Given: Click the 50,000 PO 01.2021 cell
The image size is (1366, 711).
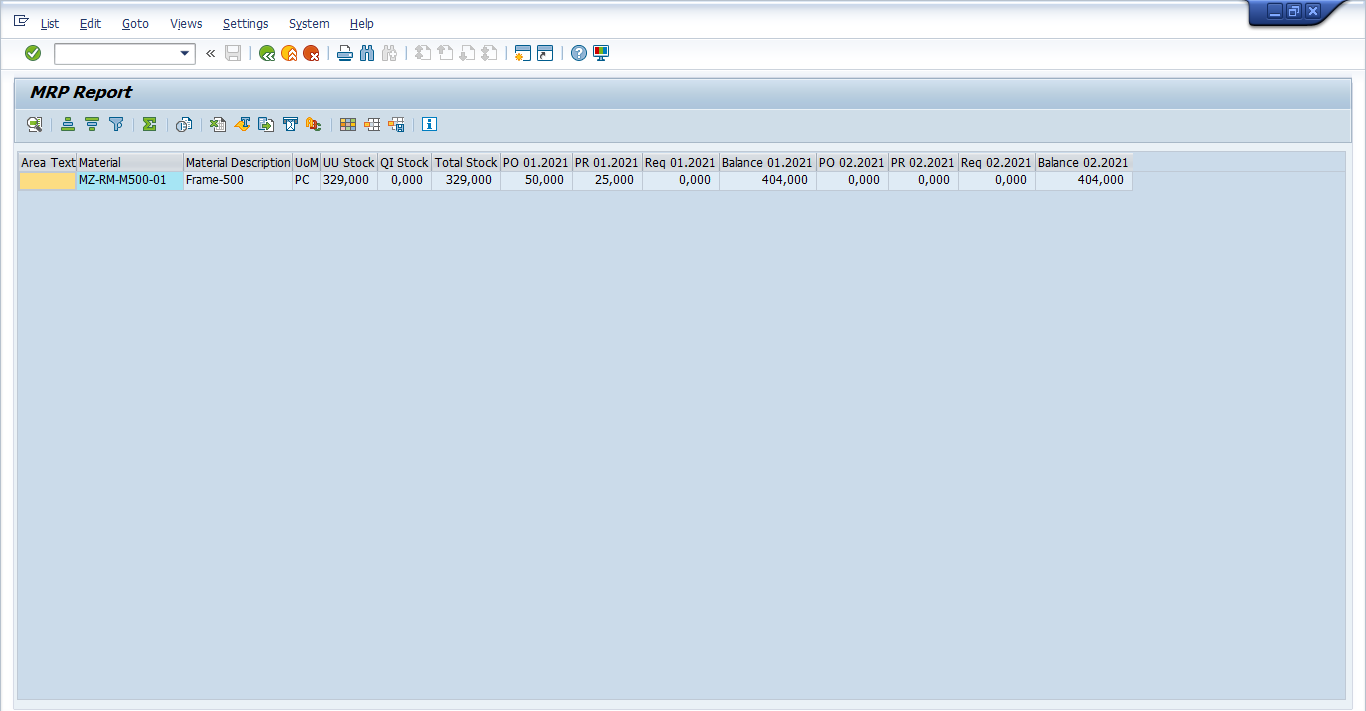Looking at the screenshot, I should [x=537, y=180].
